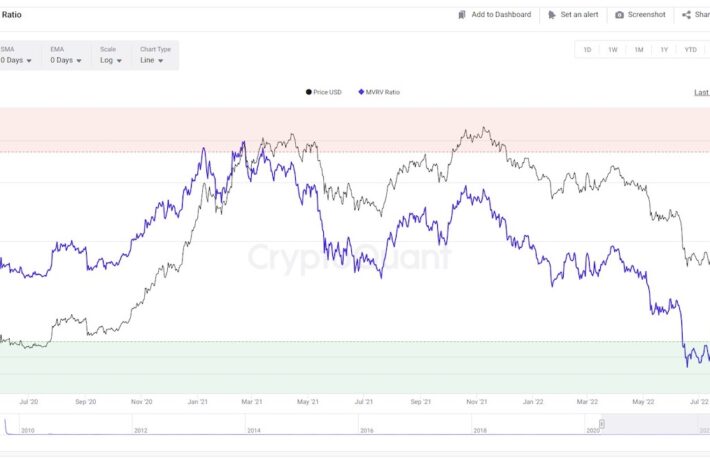Click the Screenshot camera icon
710x458 pixels.
tap(620, 15)
